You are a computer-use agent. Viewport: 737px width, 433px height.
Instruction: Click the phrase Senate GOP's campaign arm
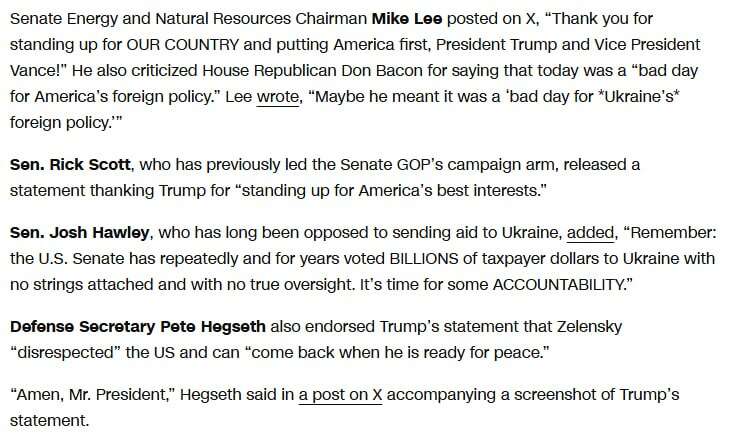coord(449,165)
